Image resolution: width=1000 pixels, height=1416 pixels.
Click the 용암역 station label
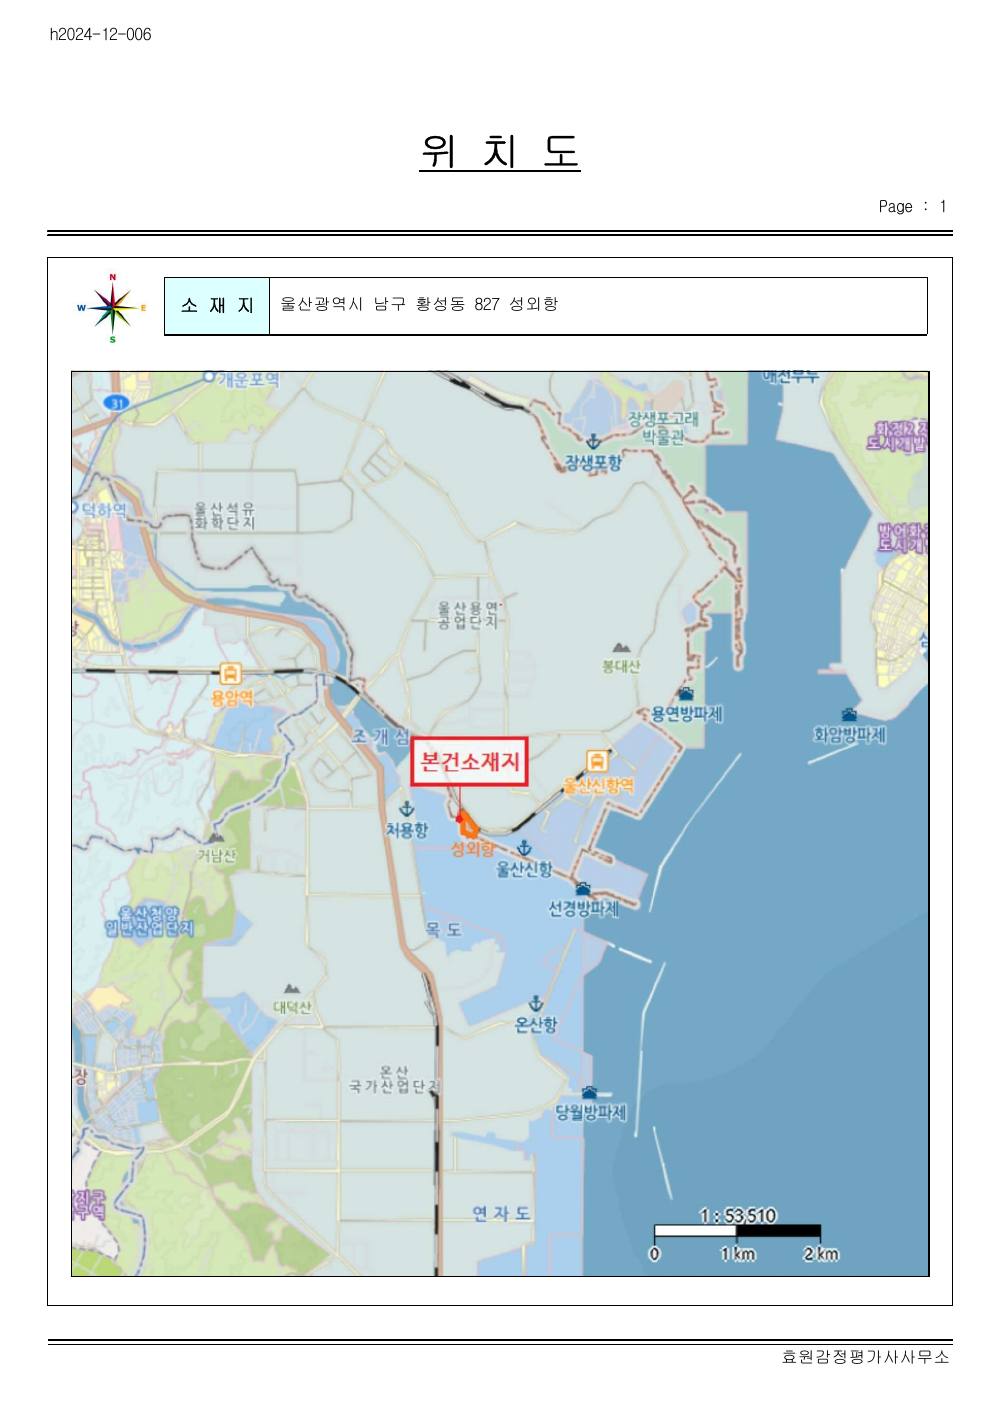[x=232, y=698]
